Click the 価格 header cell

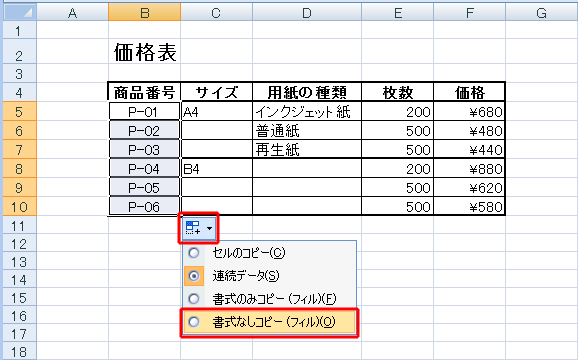469,92
